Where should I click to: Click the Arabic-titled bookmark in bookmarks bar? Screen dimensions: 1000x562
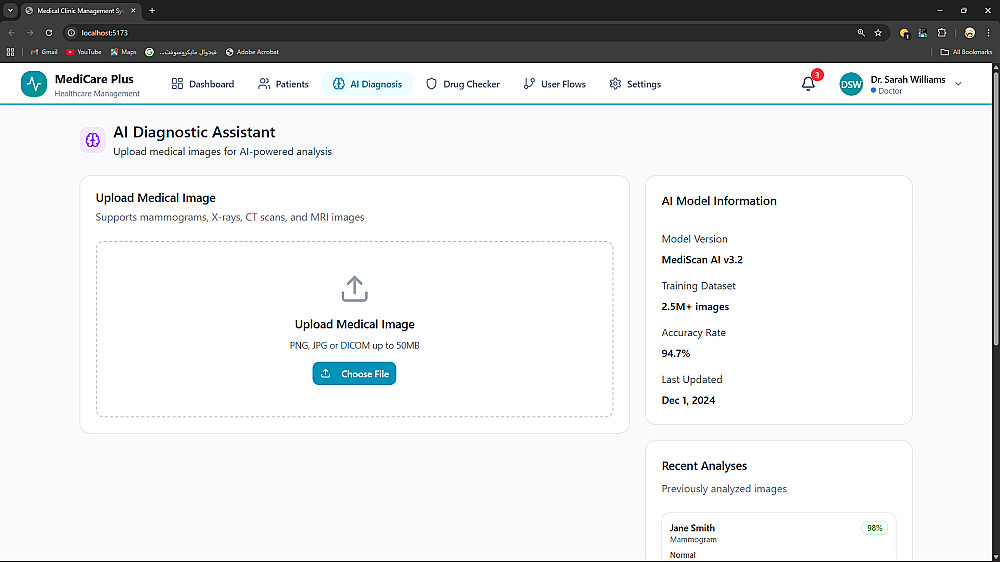(x=181, y=52)
